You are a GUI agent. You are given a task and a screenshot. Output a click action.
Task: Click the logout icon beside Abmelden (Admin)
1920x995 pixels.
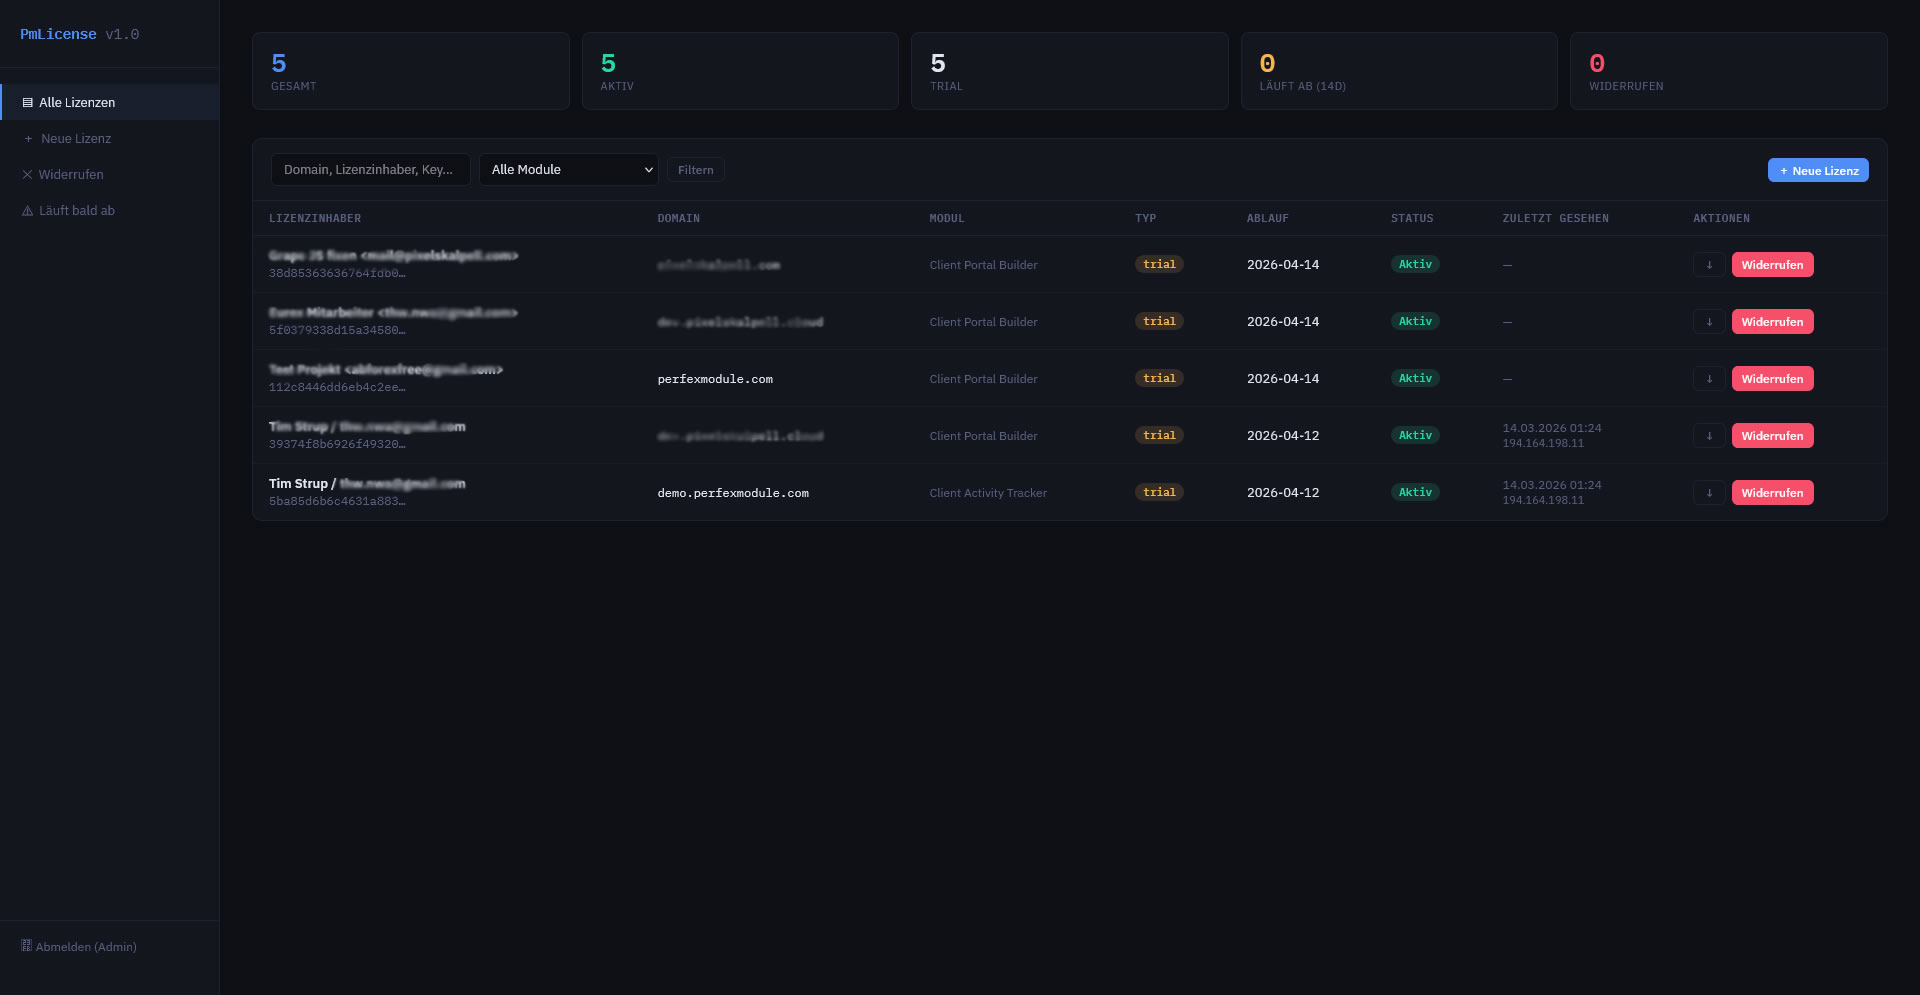pos(27,946)
